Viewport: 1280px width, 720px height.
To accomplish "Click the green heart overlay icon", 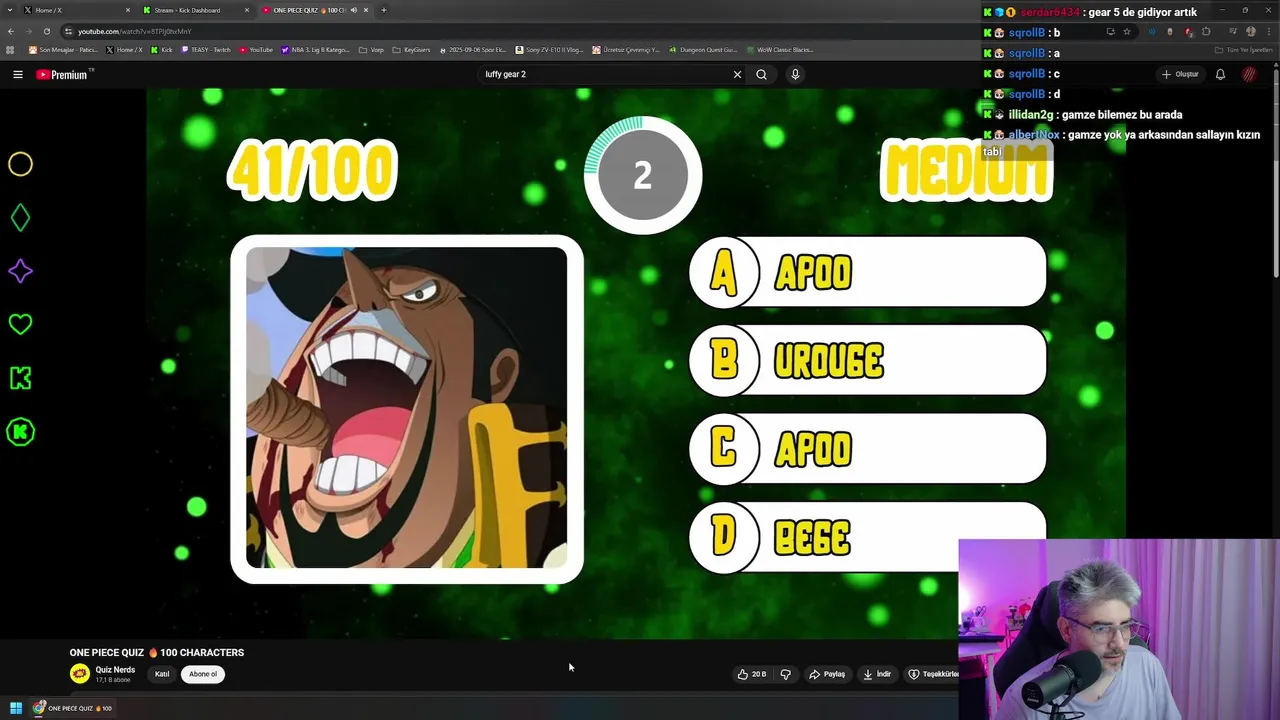I will point(20,324).
